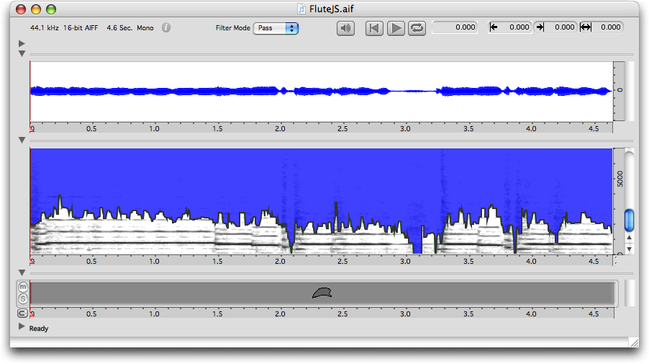Expand the collapsed top panel triangle
Viewport: 649px width, 364px height.
(x=22, y=43)
